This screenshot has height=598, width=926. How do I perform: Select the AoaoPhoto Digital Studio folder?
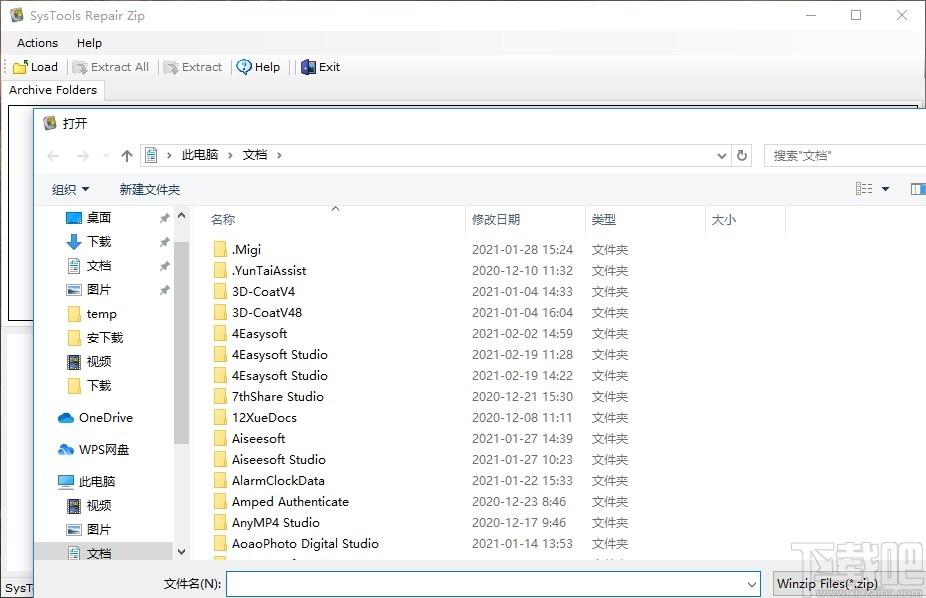coord(305,544)
